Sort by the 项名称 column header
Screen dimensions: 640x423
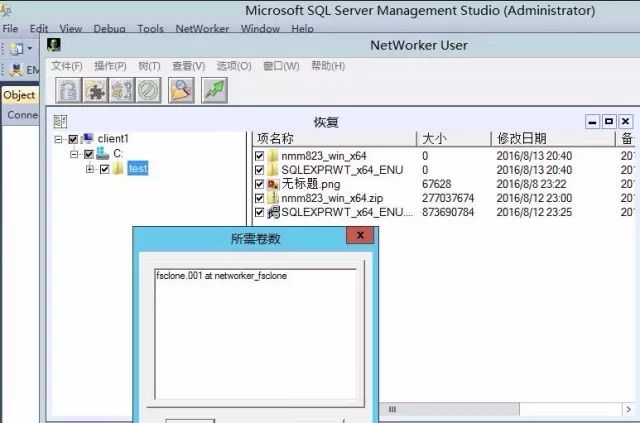pos(335,138)
